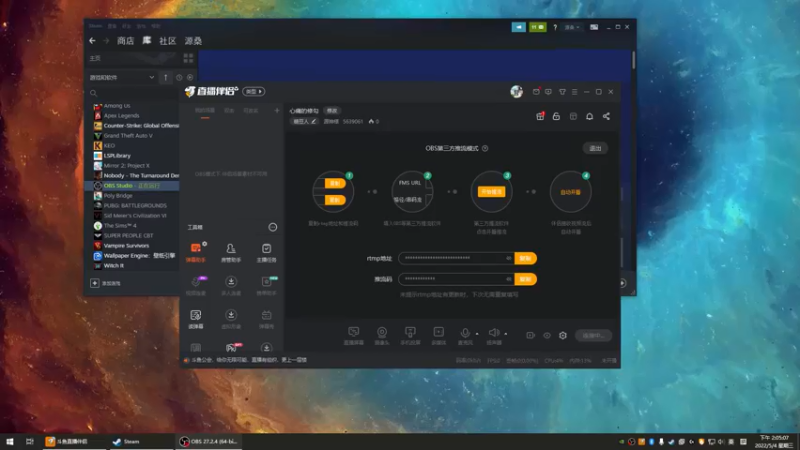Image resolution: width=800 pixels, height=450 pixels.
Task: Expand the microphone options arrow
Action: tap(477, 334)
